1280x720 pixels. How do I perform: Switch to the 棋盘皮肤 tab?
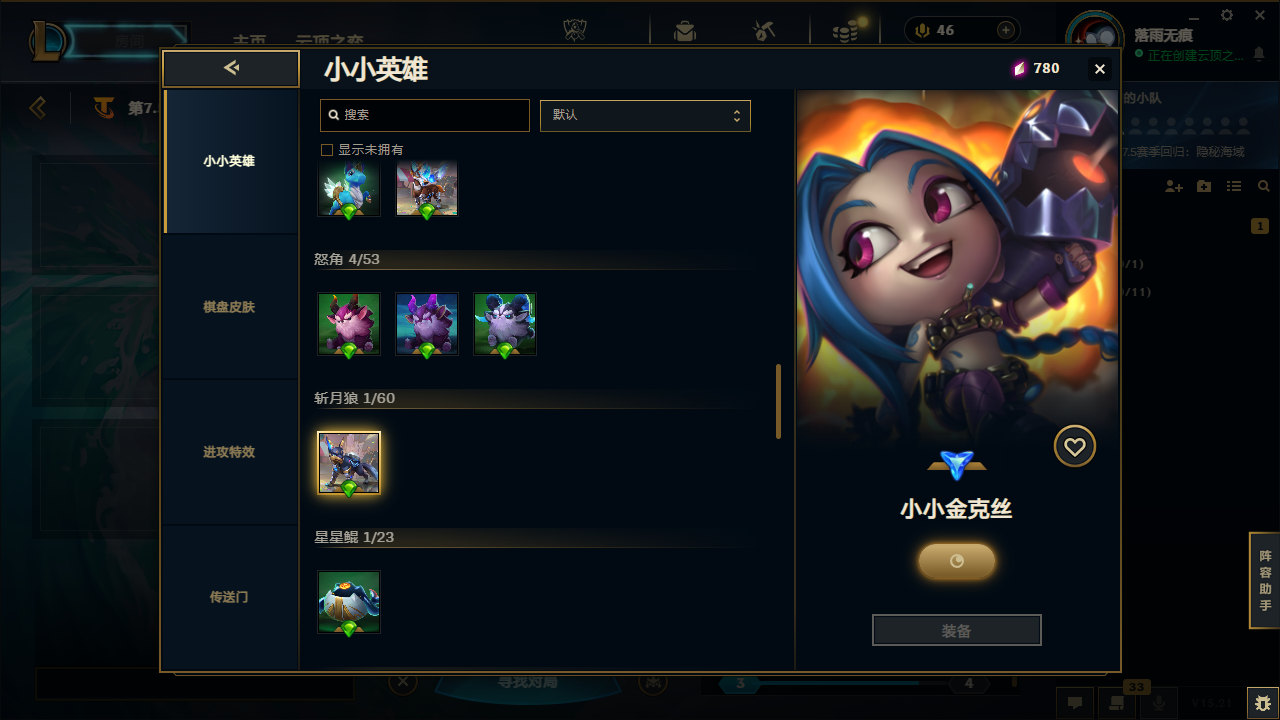pos(230,307)
